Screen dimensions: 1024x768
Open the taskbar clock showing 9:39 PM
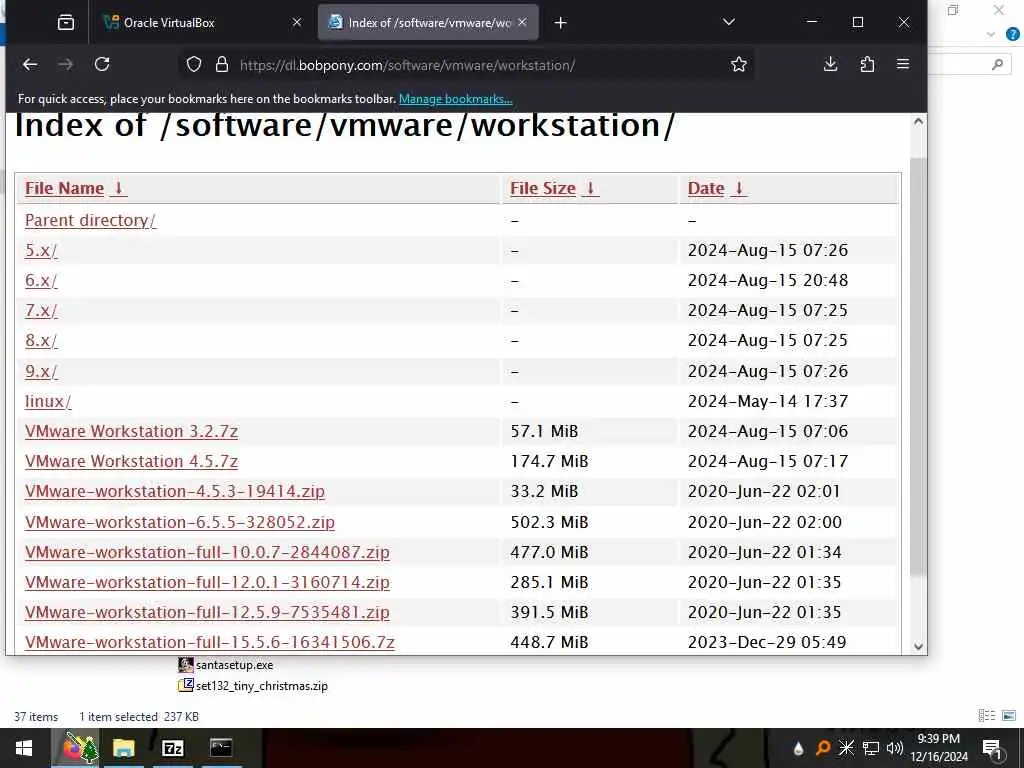pyautogui.click(x=939, y=748)
